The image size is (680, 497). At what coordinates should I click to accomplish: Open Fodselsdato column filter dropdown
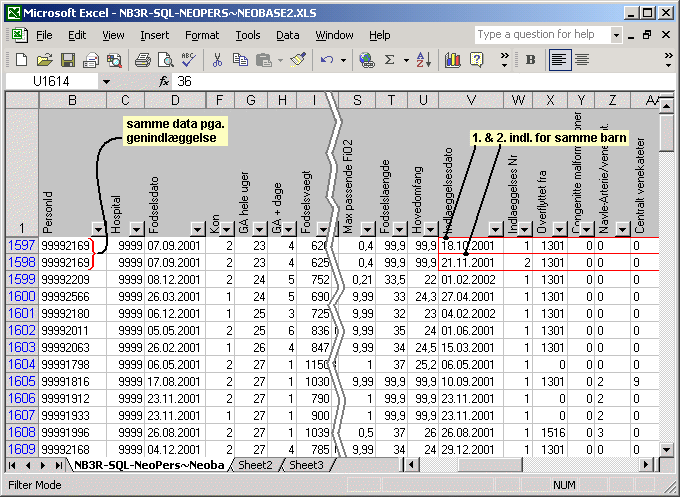(197, 229)
